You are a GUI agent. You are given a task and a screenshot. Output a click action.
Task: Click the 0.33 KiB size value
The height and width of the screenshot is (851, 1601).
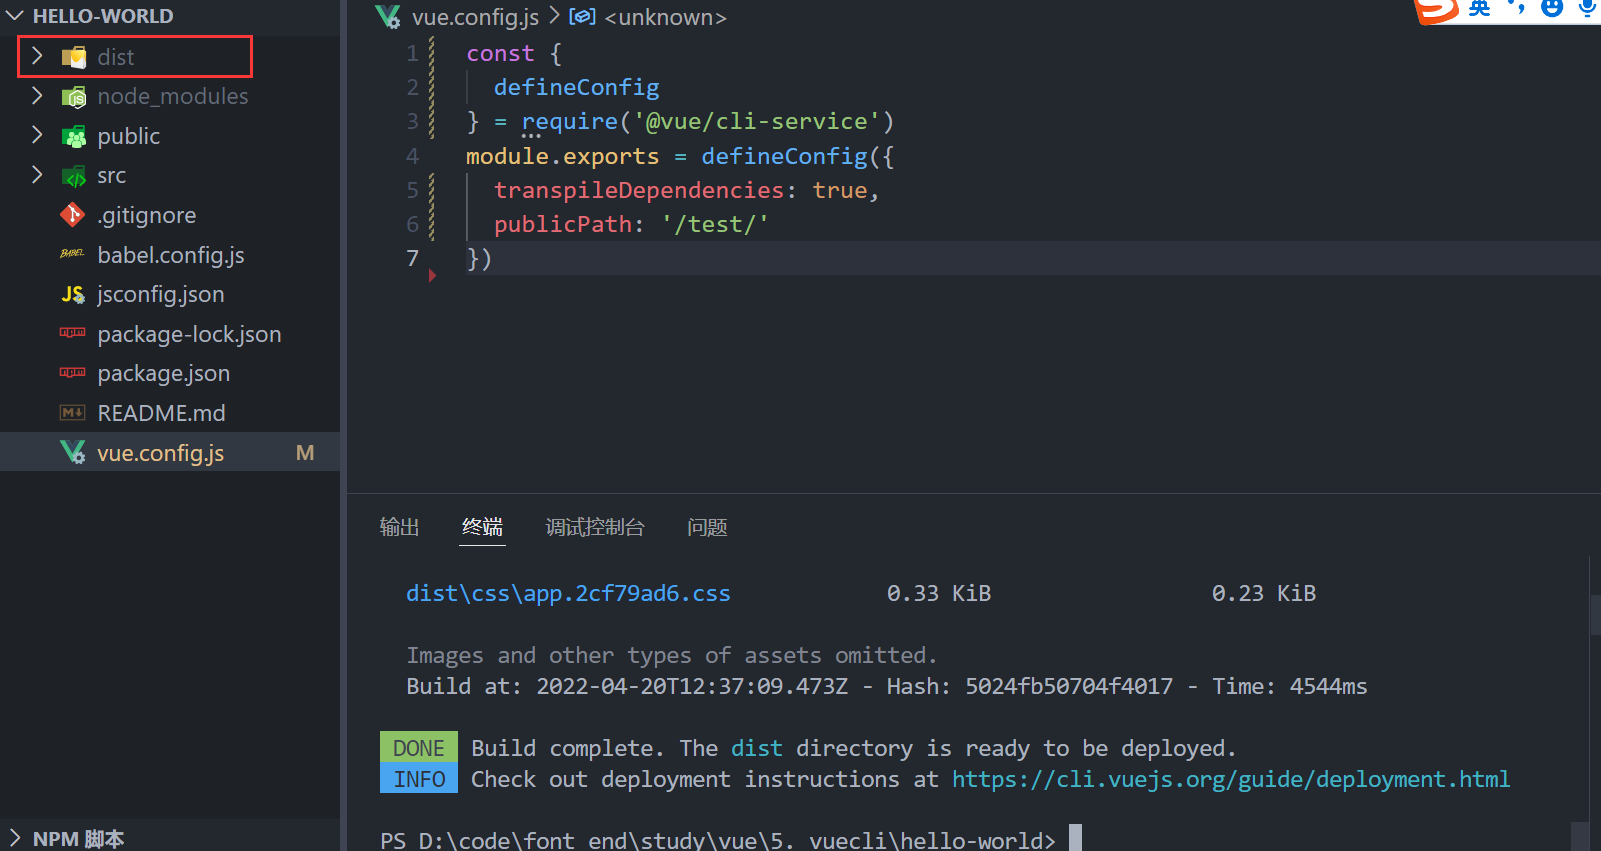(938, 593)
